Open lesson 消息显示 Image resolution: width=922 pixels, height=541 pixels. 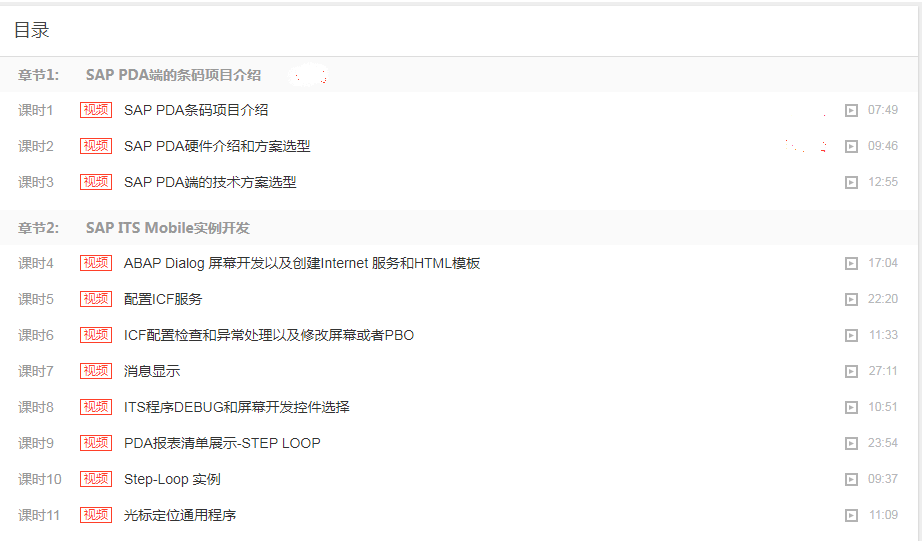point(152,371)
